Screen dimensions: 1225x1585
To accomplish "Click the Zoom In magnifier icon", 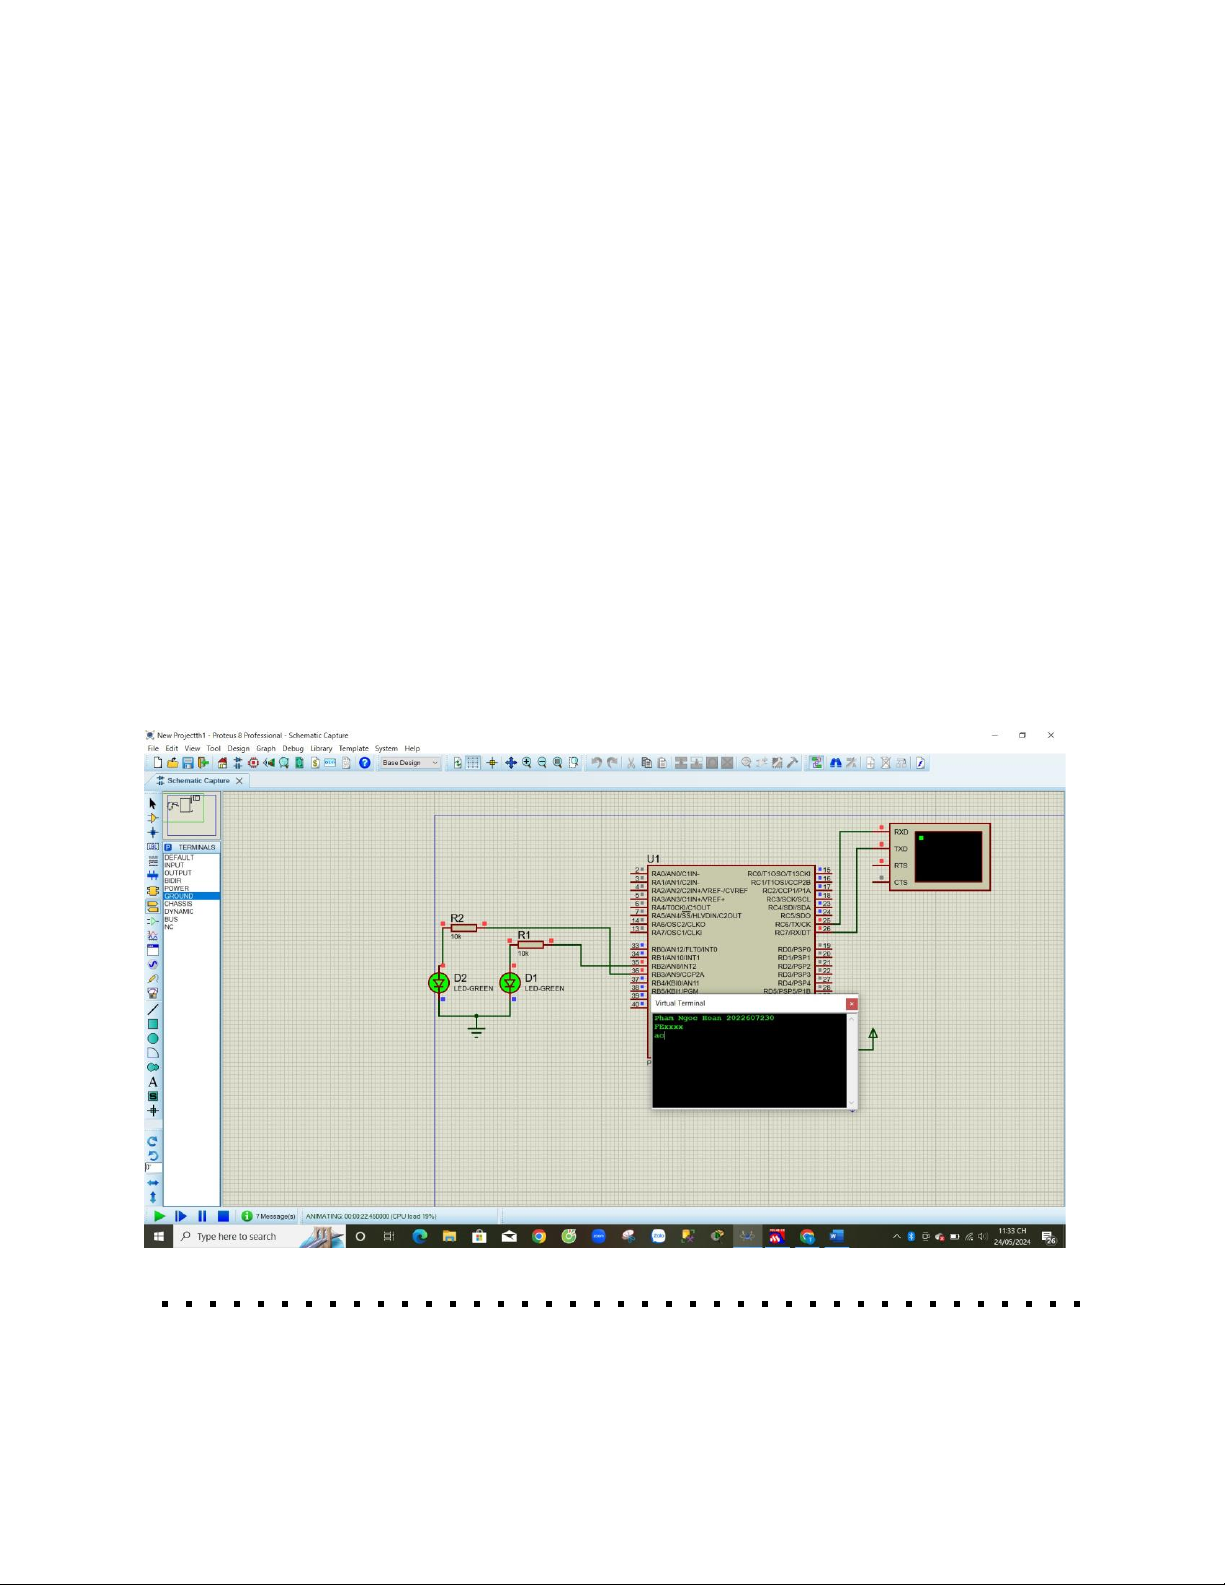I will [x=527, y=763].
